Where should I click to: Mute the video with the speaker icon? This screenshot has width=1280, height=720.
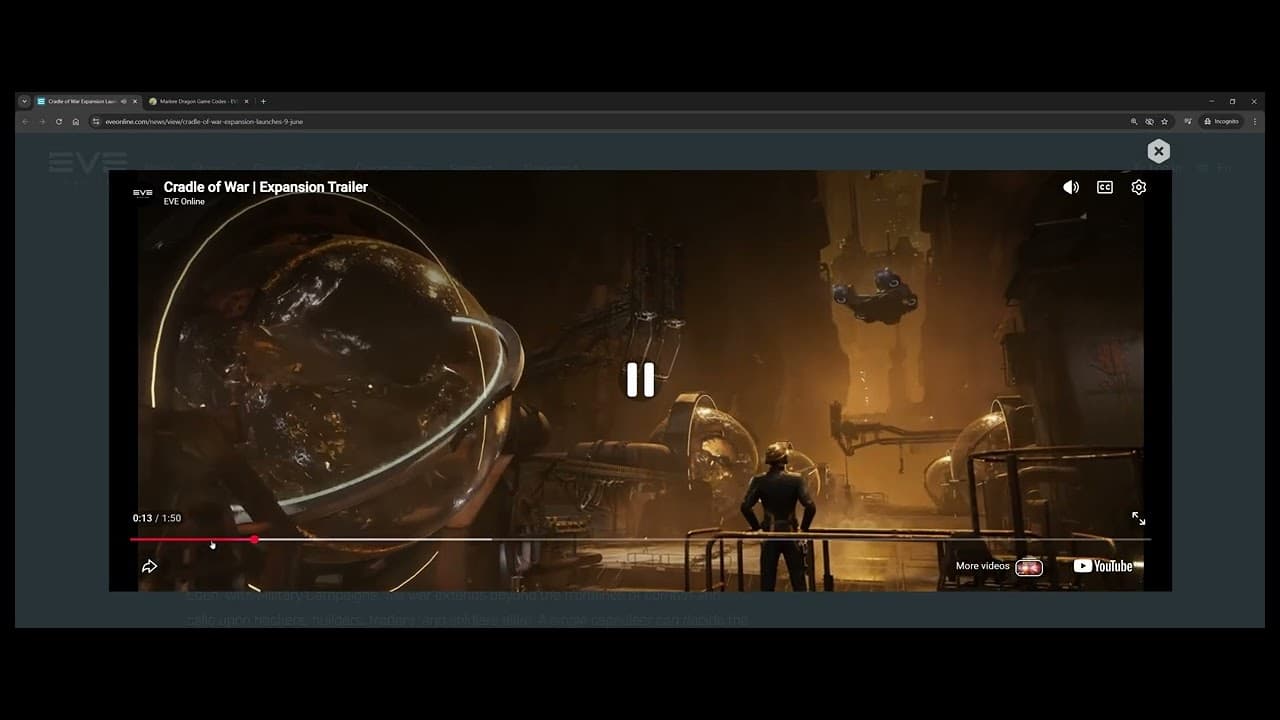point(1071,187)
